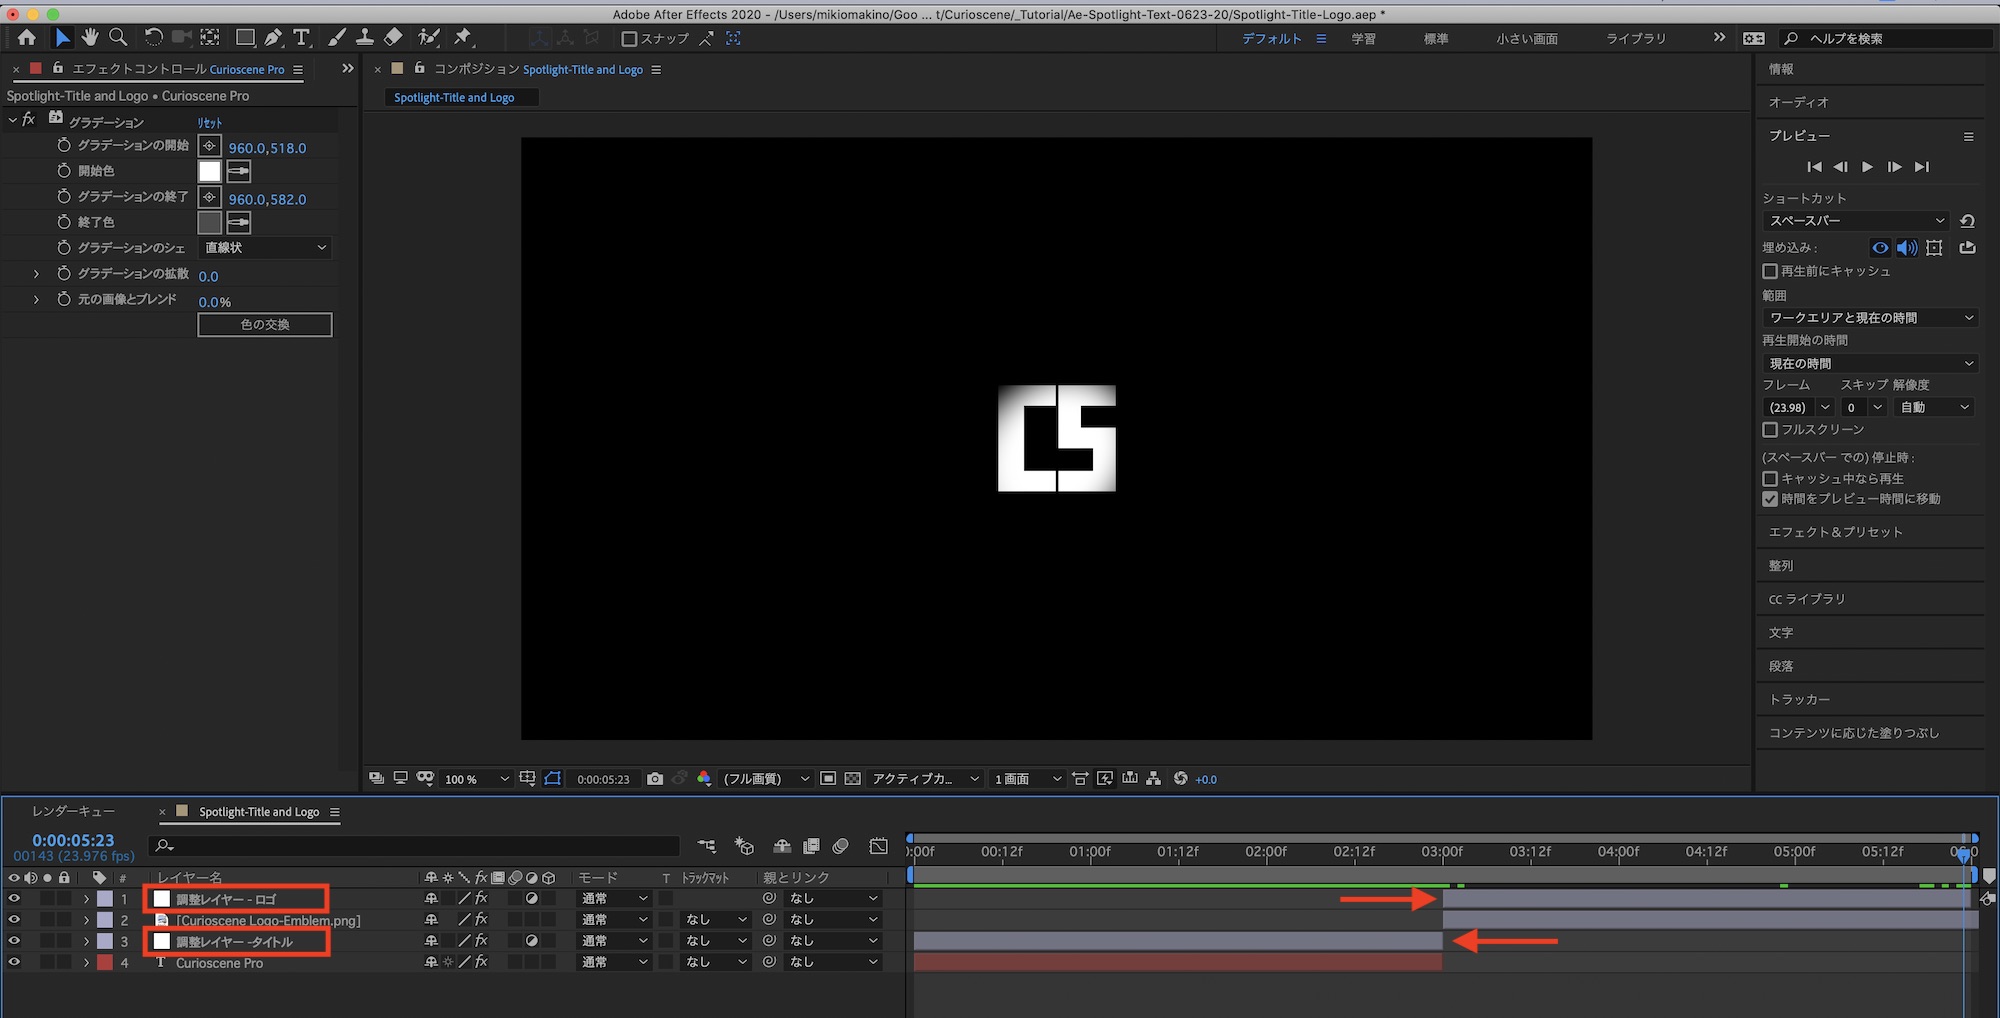Enable the フルスクリーン checkbox
Screen dimensions: 2000x1018
[x=1770, y=429]
